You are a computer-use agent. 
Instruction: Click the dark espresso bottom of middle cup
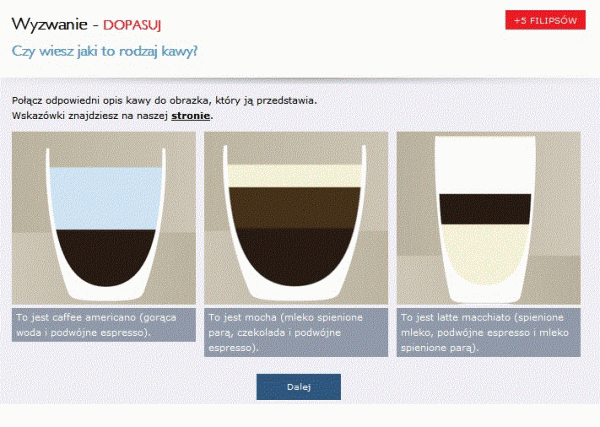pyautogui.click(x=295, y=256)
